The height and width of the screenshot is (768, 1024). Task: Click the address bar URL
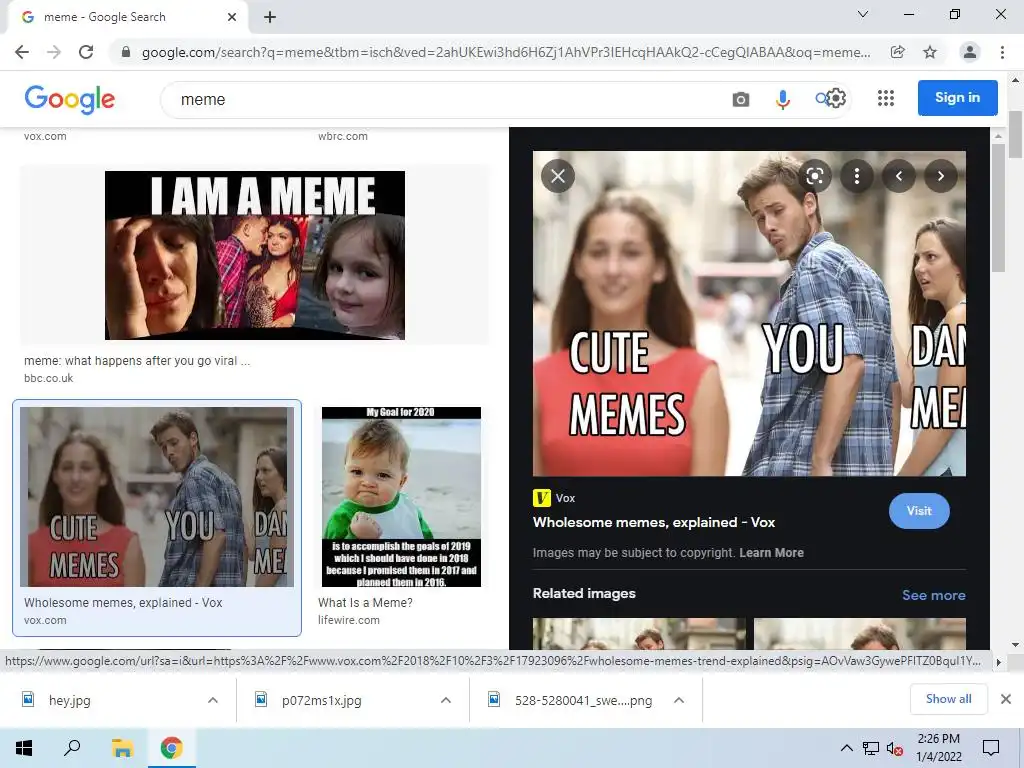click(x=506, y=52)
